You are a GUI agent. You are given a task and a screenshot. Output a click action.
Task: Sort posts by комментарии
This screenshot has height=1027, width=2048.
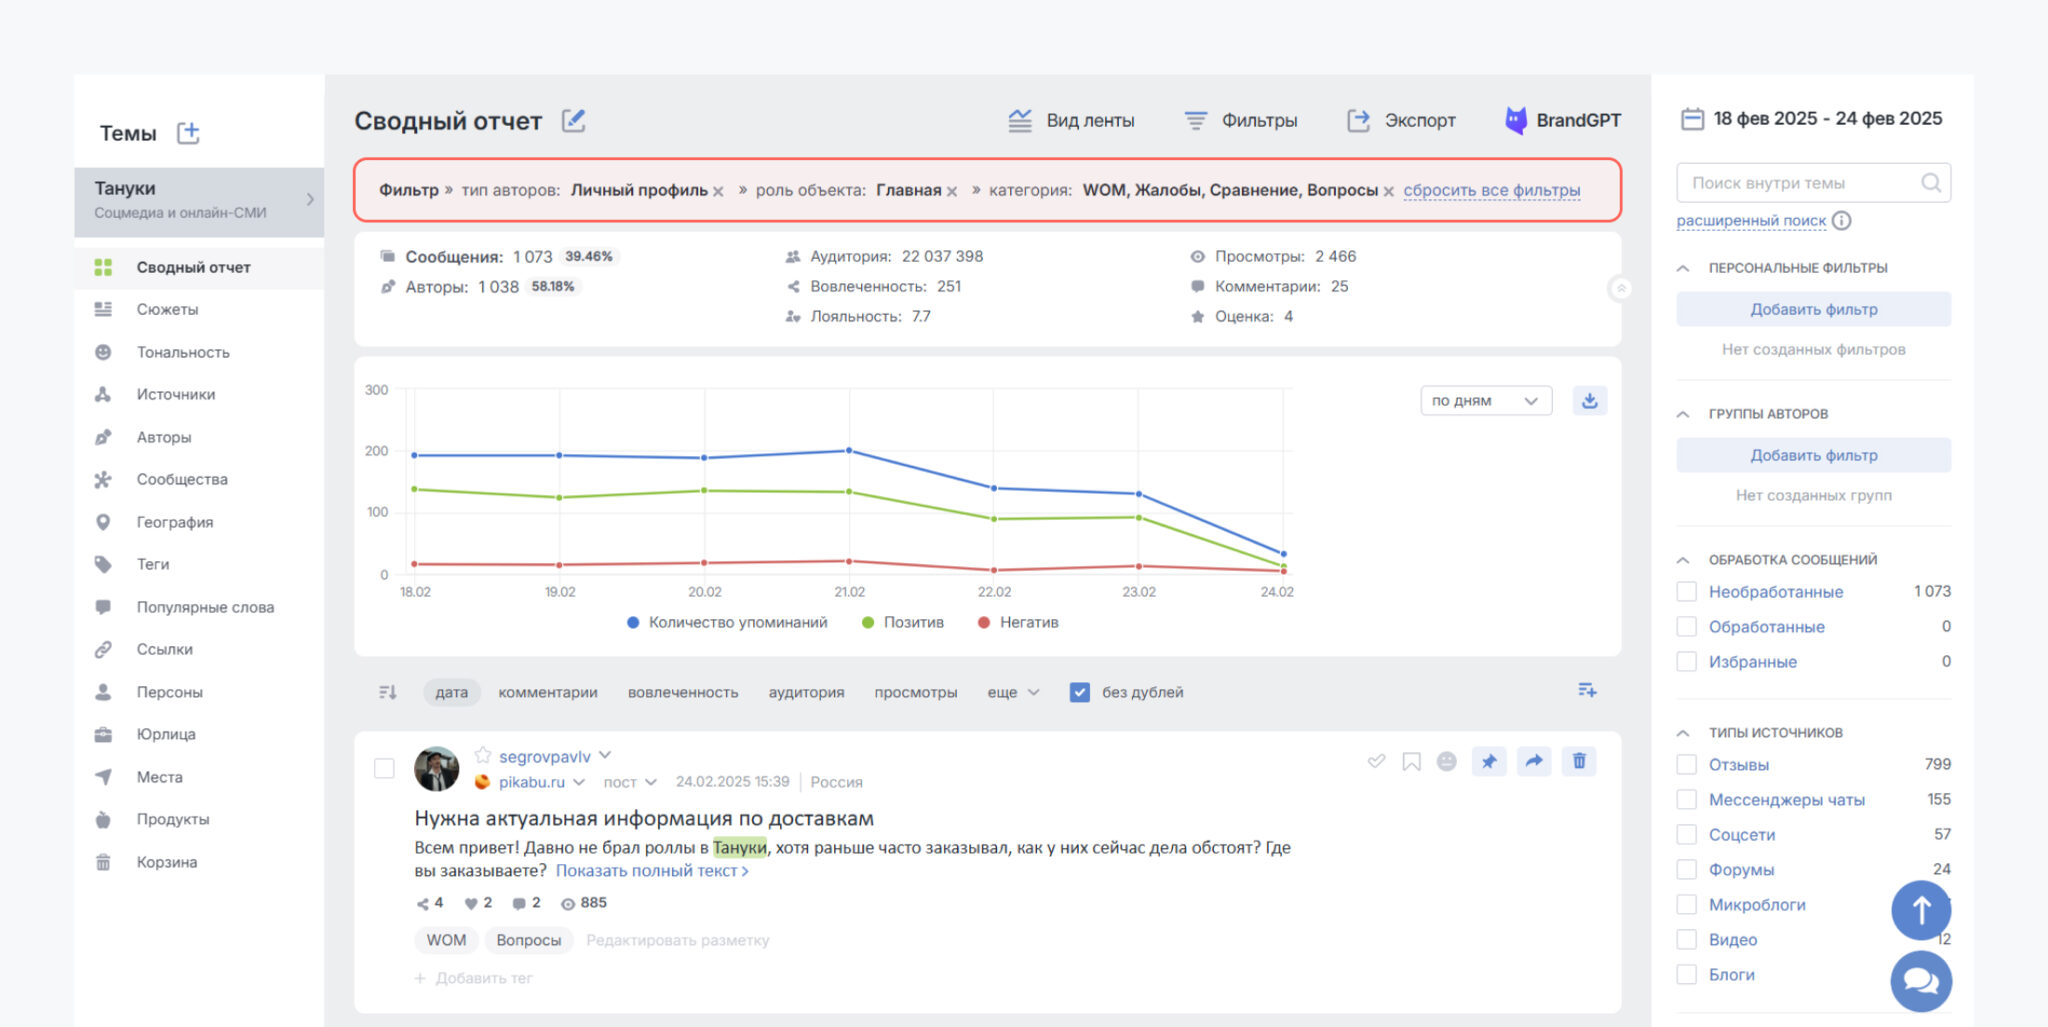(x=548, y=692)
